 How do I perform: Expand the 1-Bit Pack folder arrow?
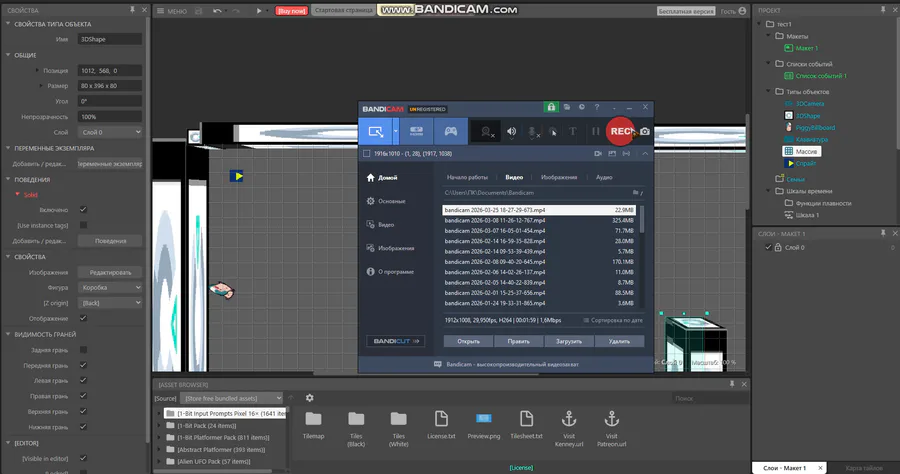tap(159, 426)
